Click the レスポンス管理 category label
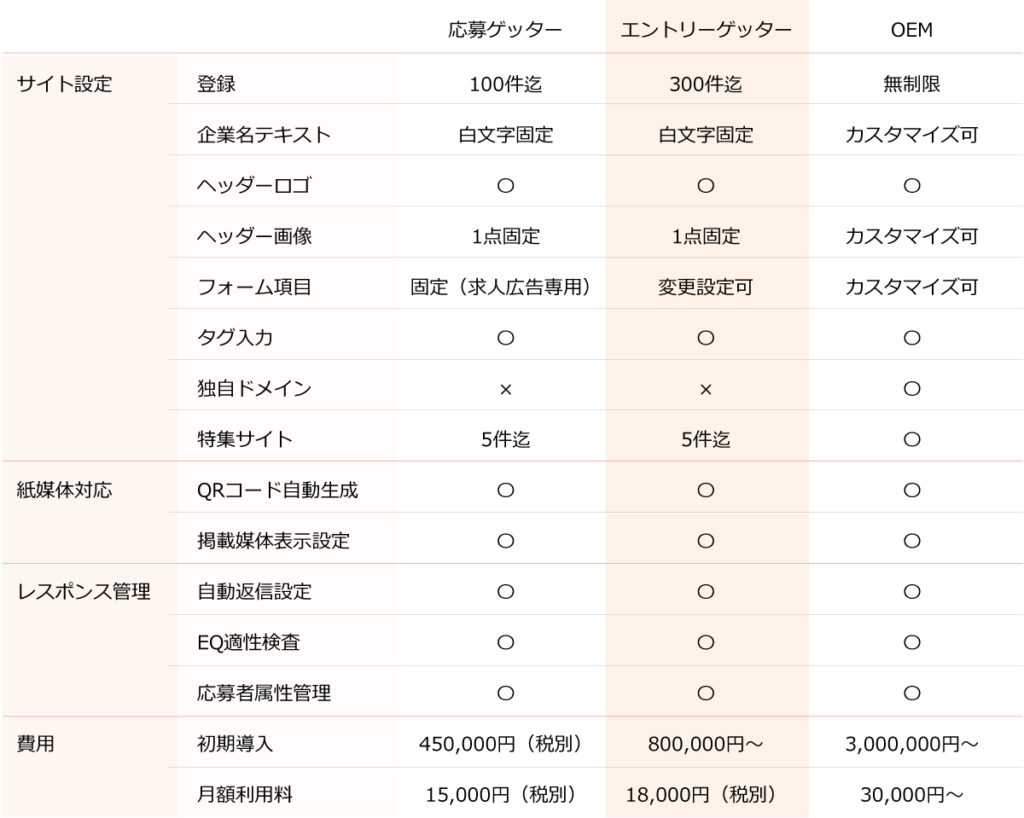Viewport: 1024px width, 818px height. click(x=84, y=592)
